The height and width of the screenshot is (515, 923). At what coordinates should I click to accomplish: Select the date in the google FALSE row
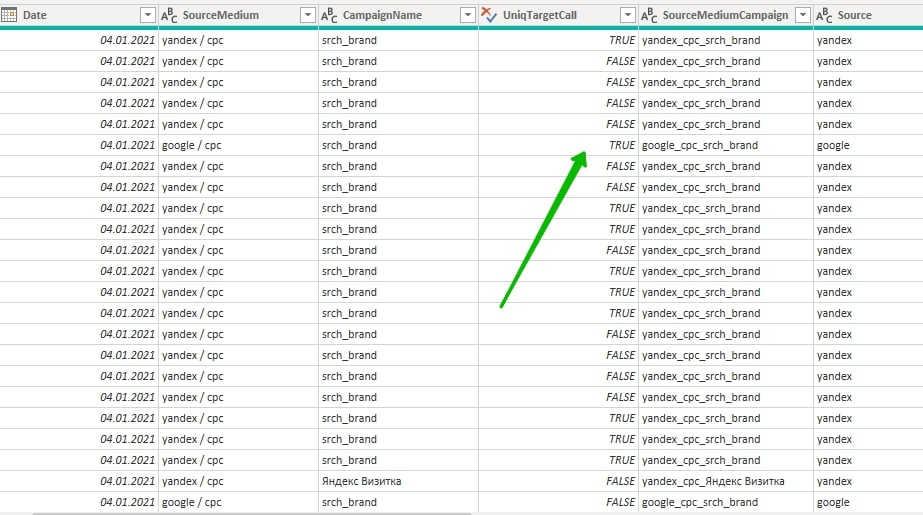[x=79, y=503]
